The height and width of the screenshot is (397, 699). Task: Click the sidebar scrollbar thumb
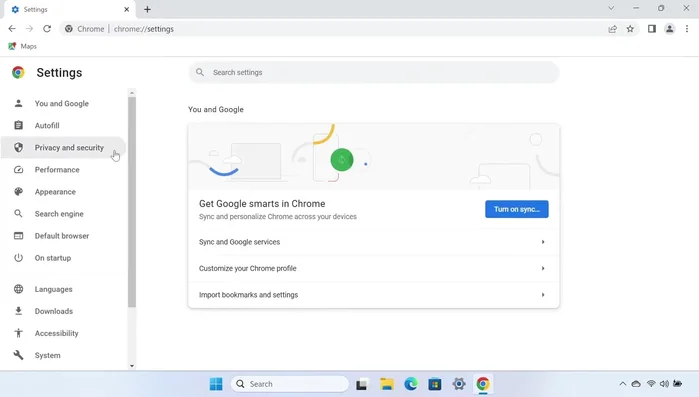tap(132, 202)
